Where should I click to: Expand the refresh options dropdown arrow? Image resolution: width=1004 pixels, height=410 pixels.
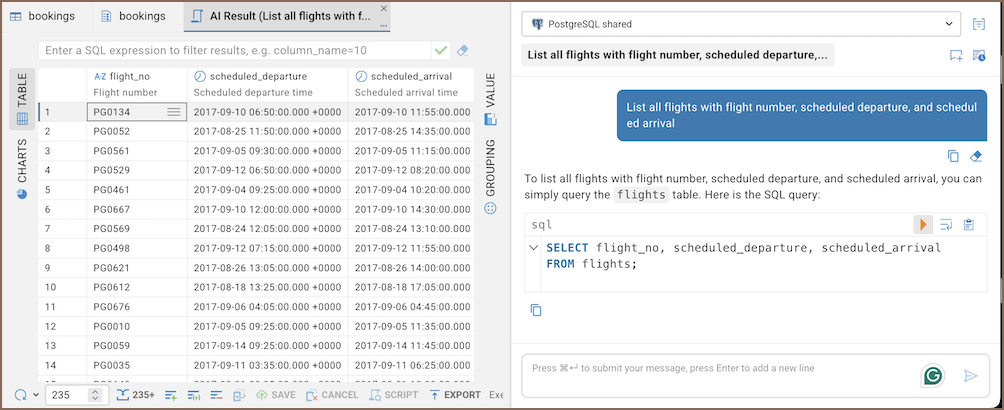[x=36, y=395]
